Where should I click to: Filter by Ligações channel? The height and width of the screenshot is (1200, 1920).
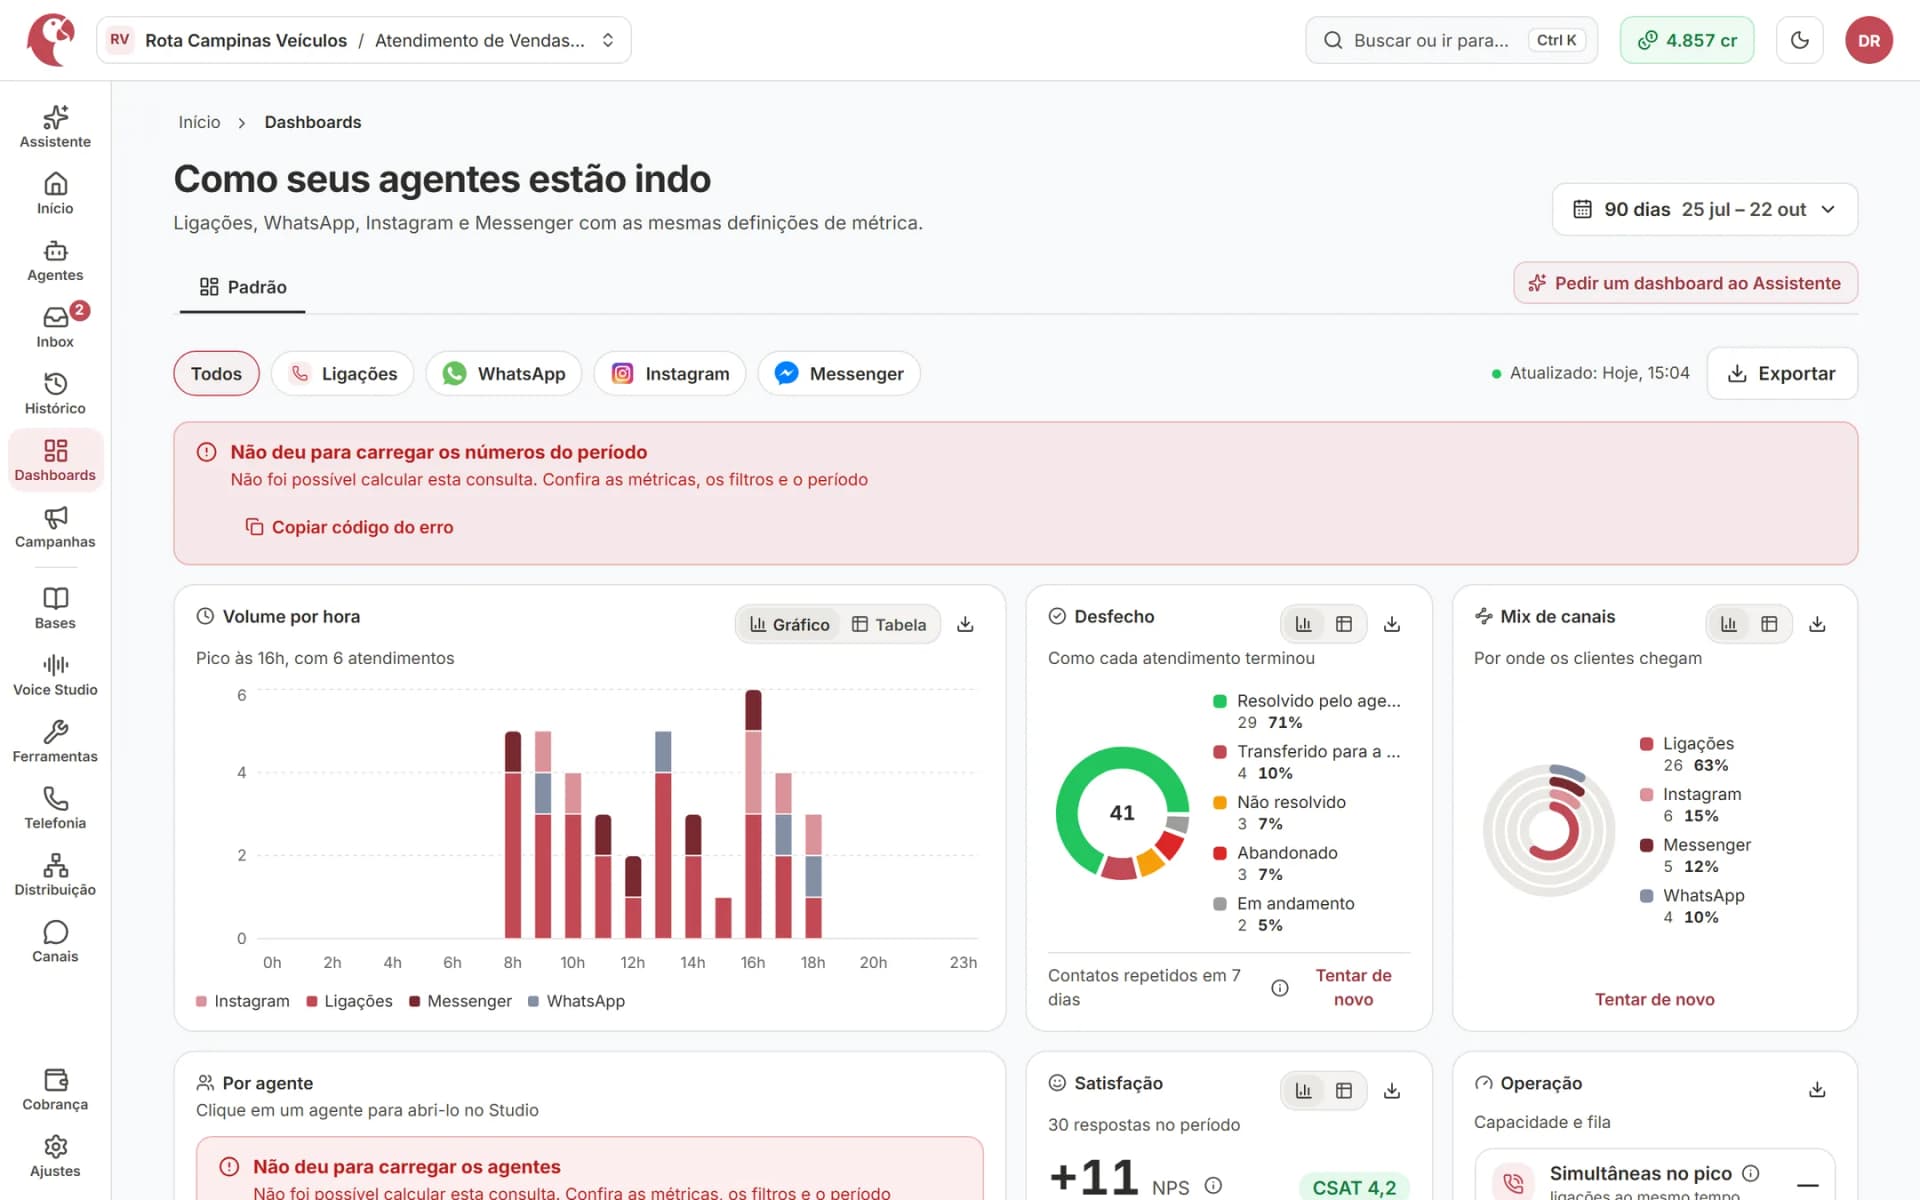[343, 373]
